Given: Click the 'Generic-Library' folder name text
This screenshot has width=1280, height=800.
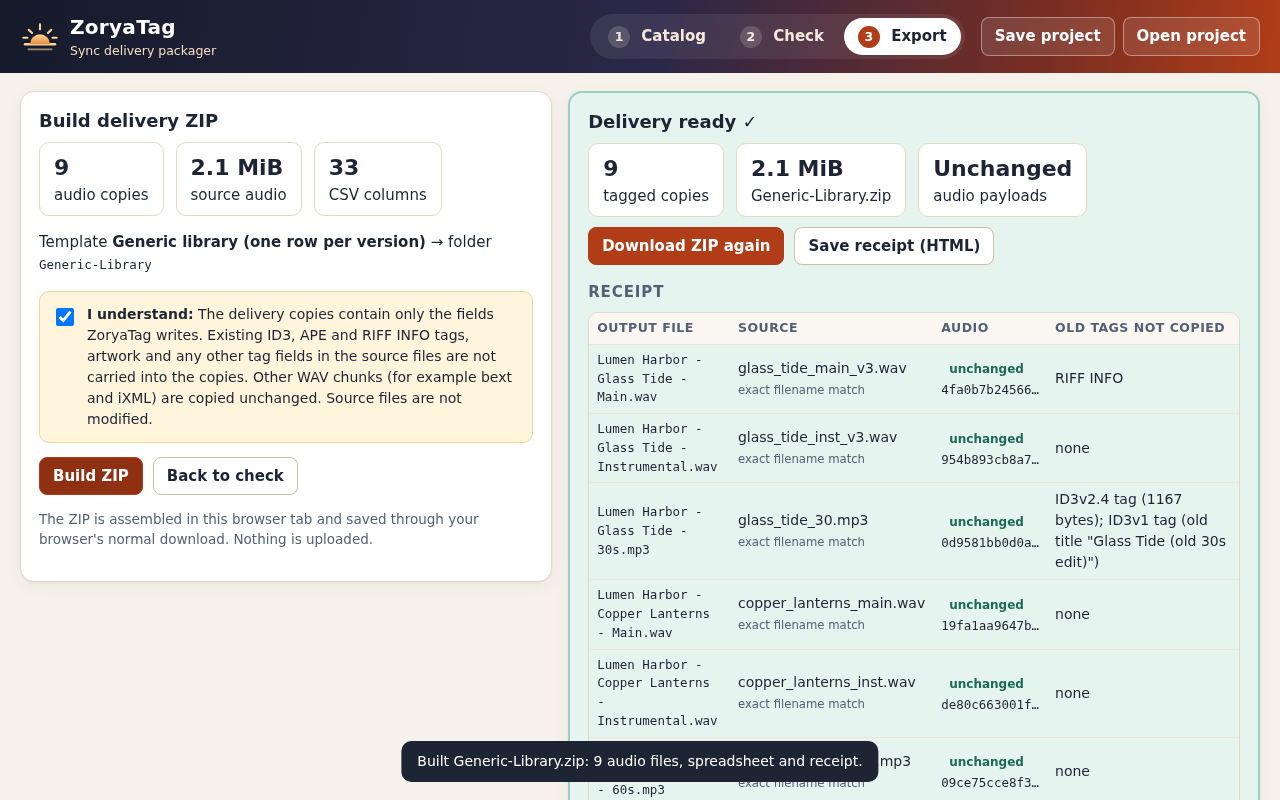Looking at the screenshot, I should (95, 265).
